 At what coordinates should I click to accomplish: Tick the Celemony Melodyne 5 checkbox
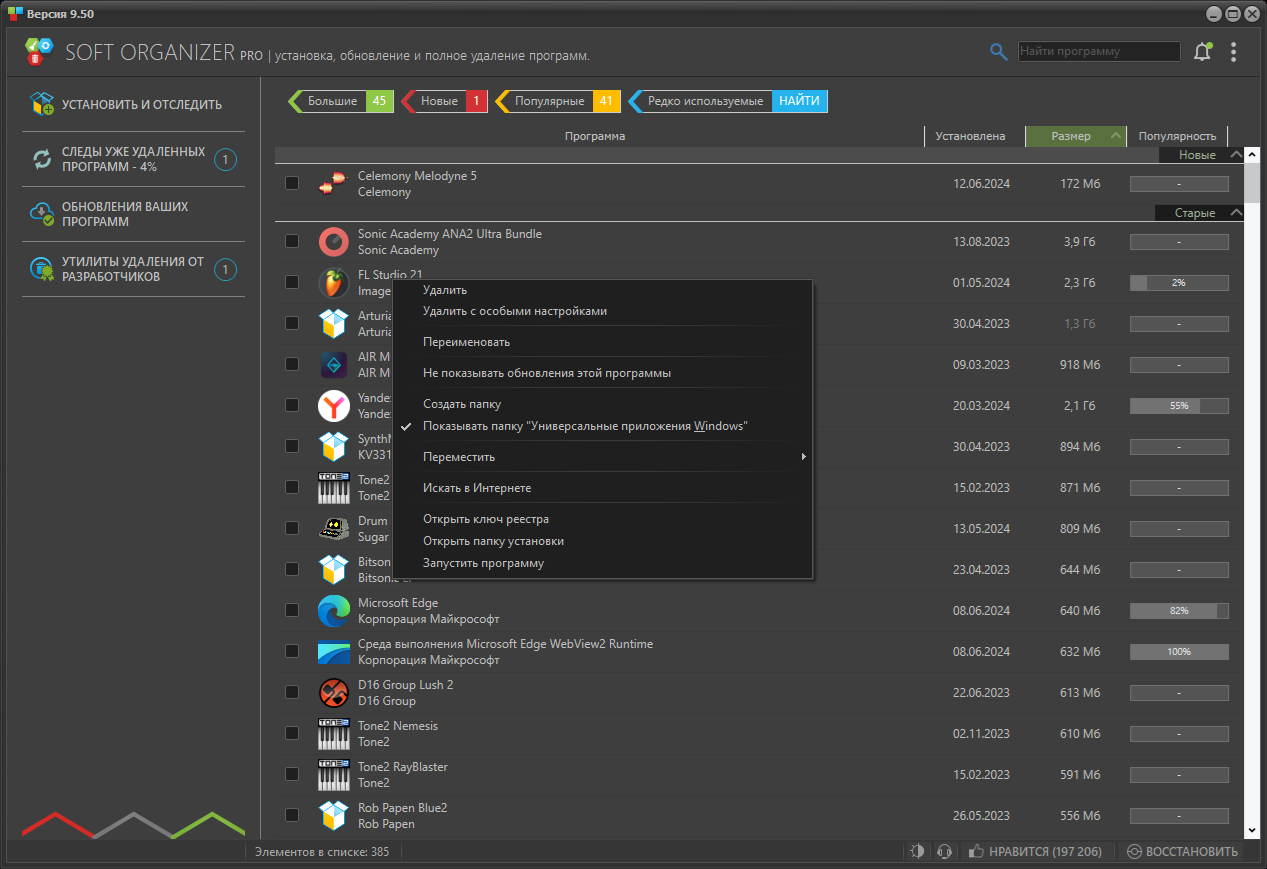292,183
